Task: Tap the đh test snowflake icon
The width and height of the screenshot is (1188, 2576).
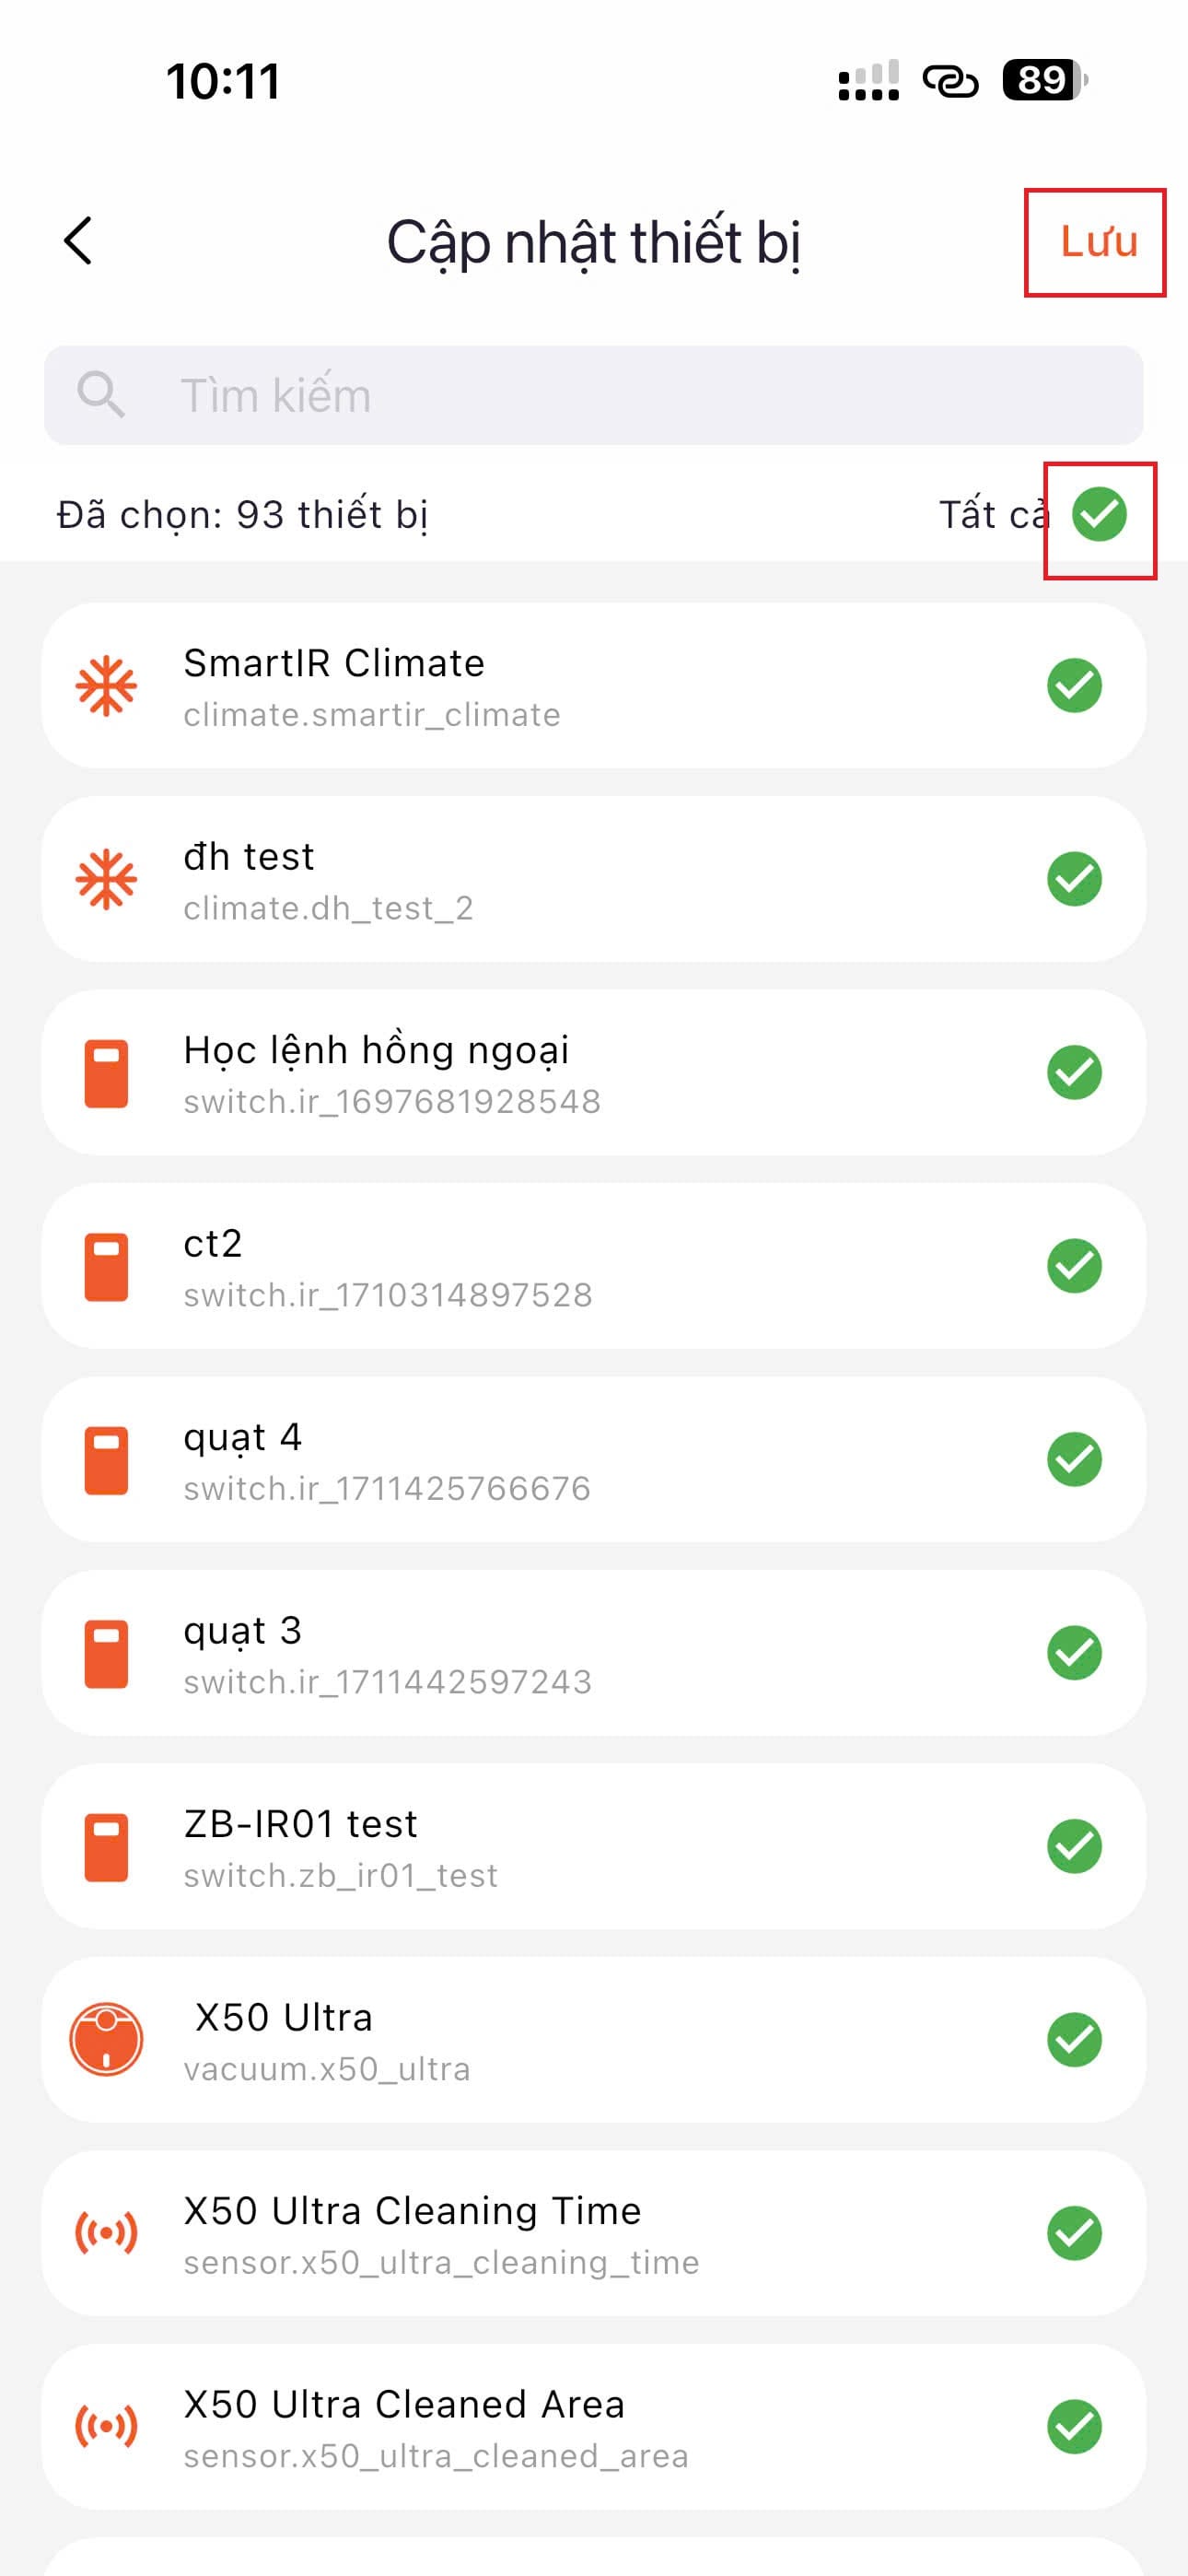Action: [x=106, y=880]
